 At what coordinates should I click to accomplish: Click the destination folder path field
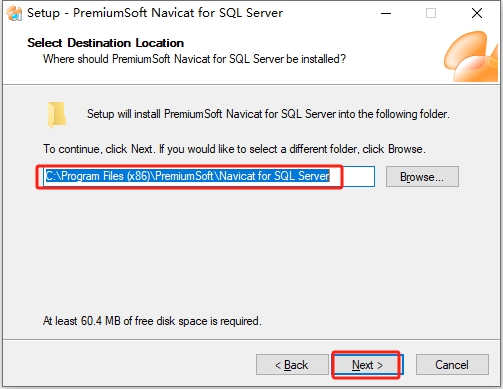(209, 176)
